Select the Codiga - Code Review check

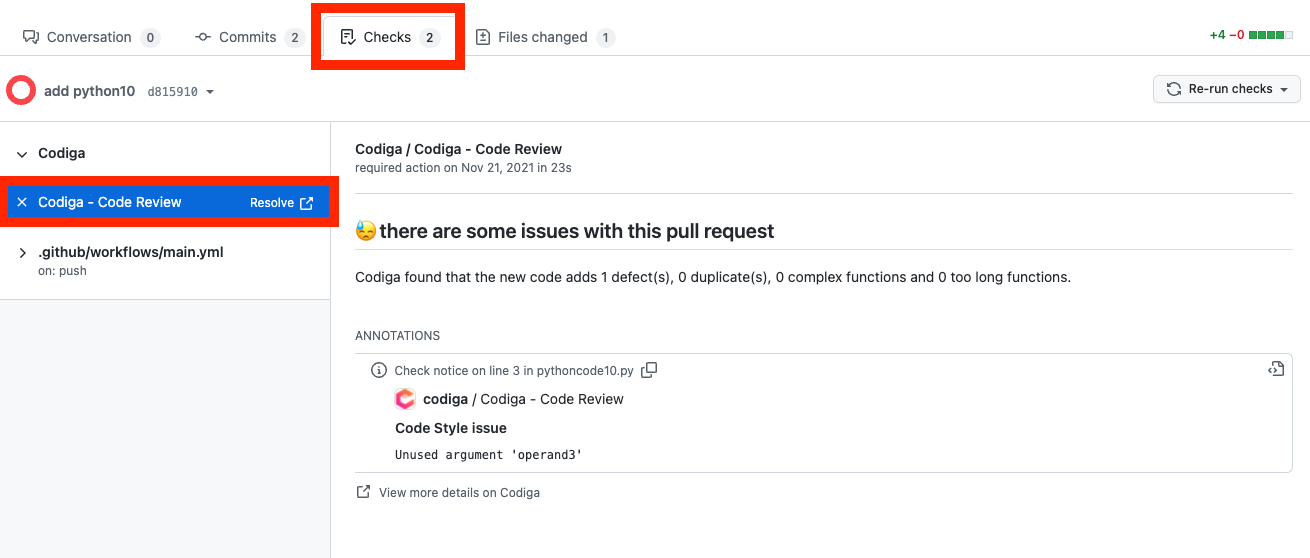click(110, 202)
